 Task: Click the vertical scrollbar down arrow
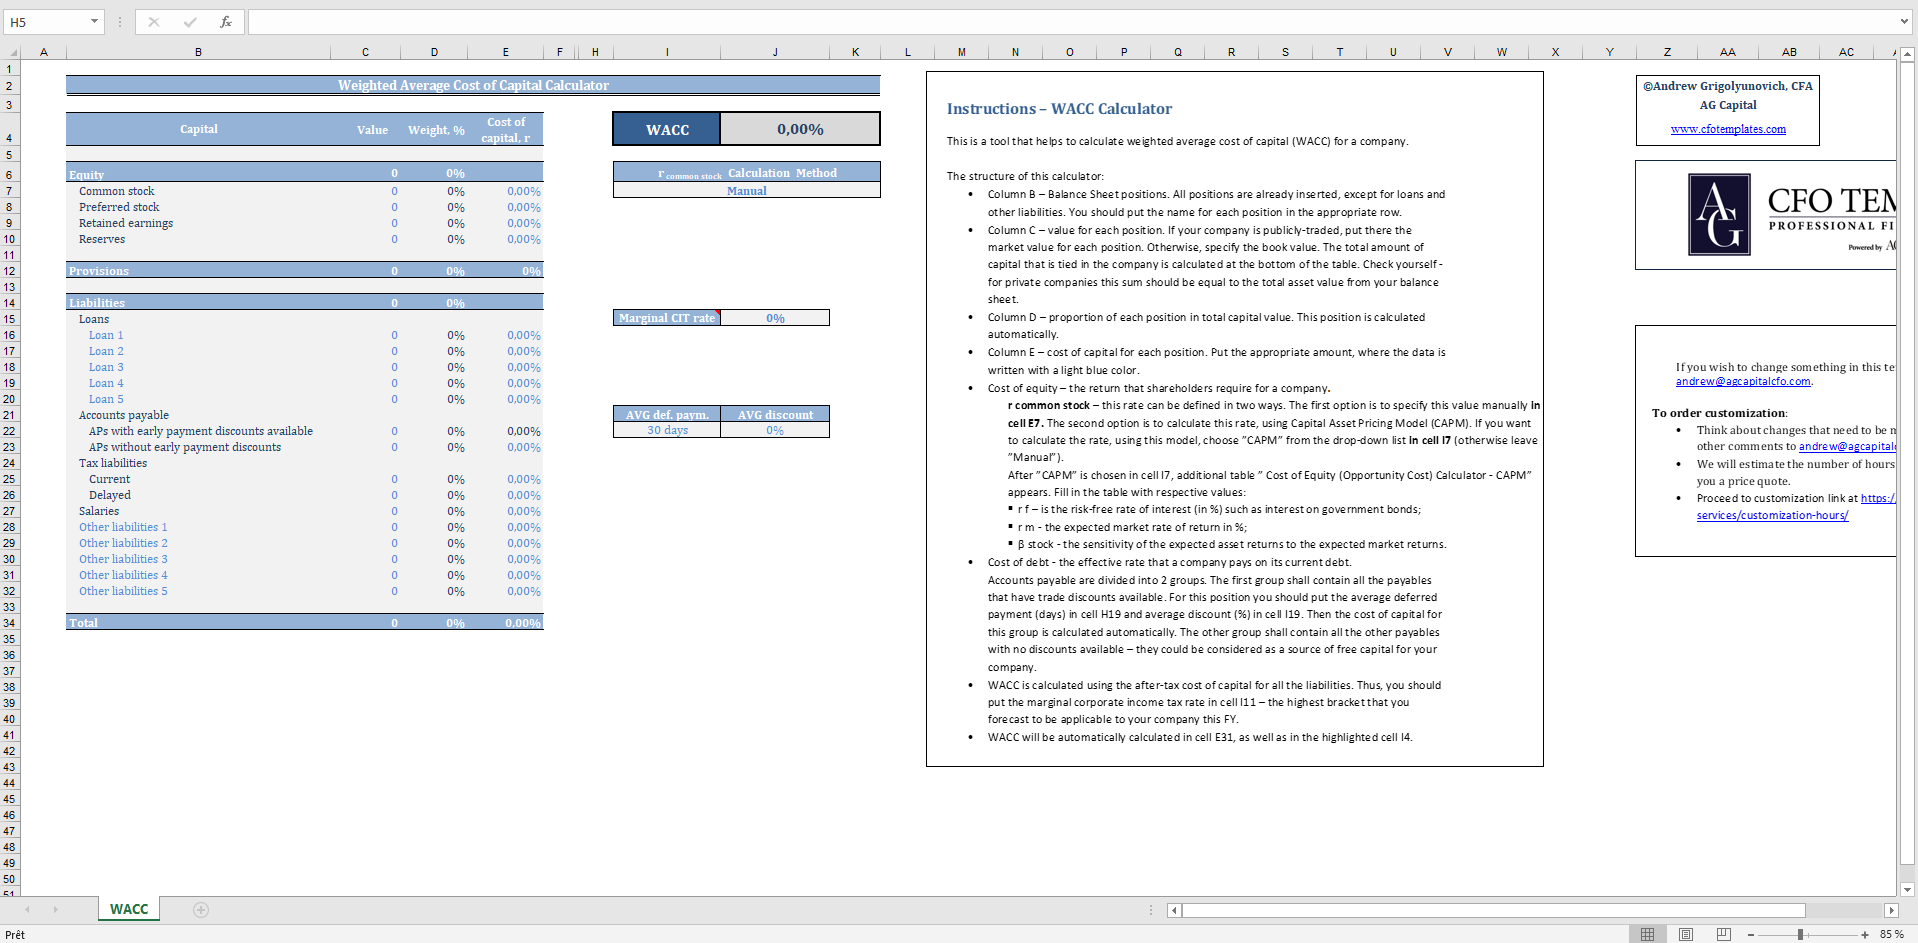click(1907, 889)
